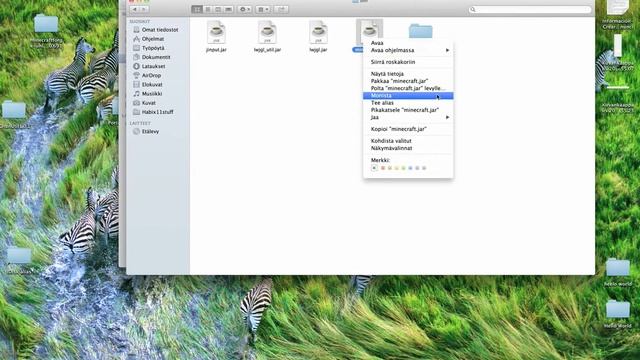This screenshot has width=640, height=360.
Task: Select the Minecraft folder on the desktop
Action: point(46,23)
